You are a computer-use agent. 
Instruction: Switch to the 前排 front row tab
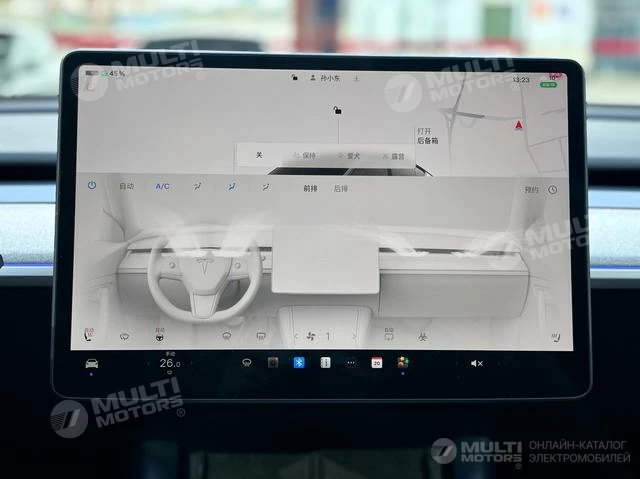point(310,188)
